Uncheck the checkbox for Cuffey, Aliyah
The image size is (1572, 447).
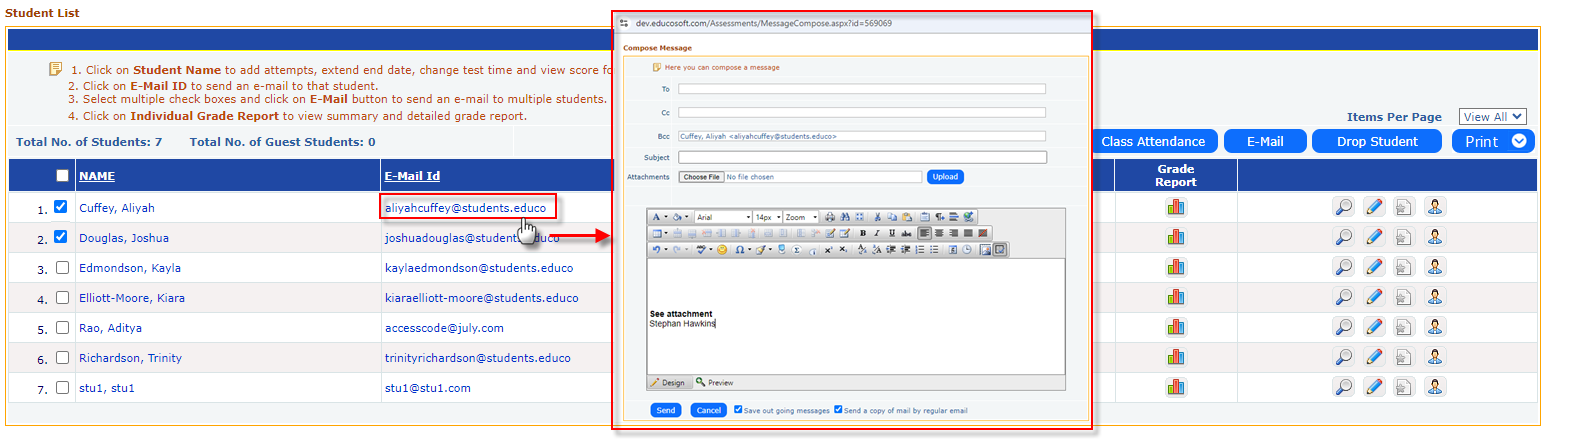(61, 207)
